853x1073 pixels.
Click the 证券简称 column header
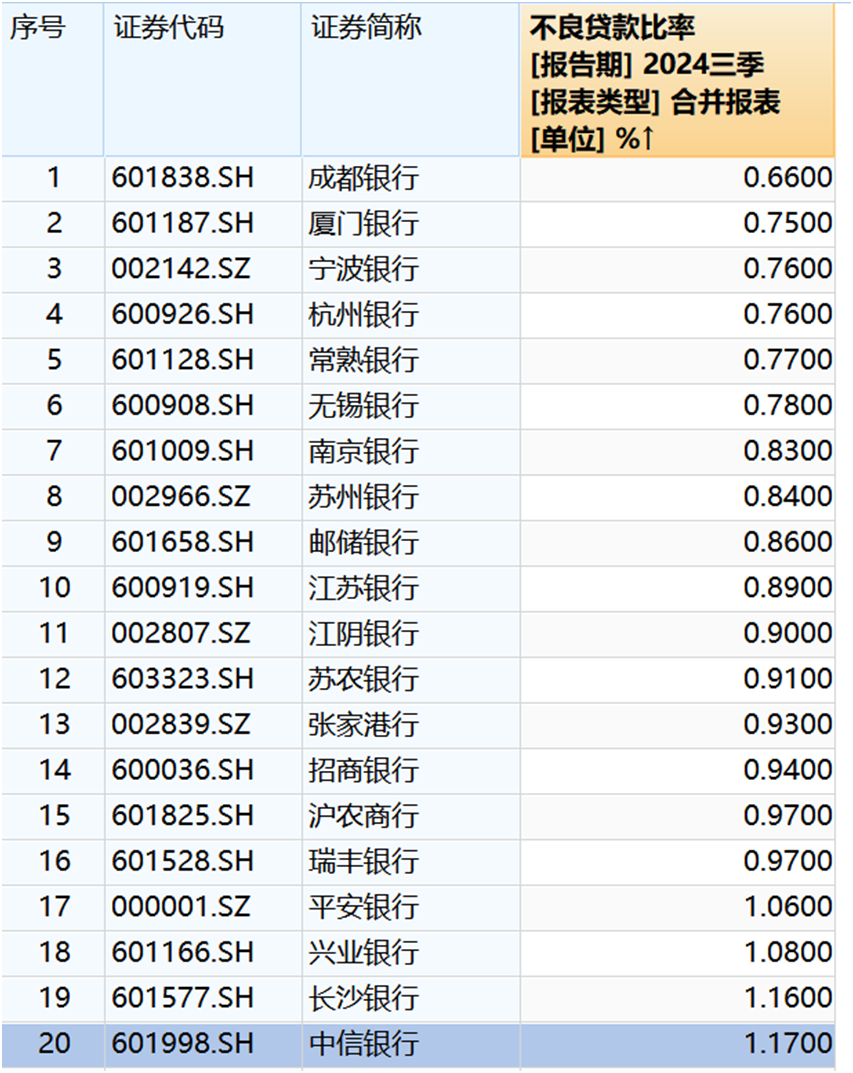410,80
